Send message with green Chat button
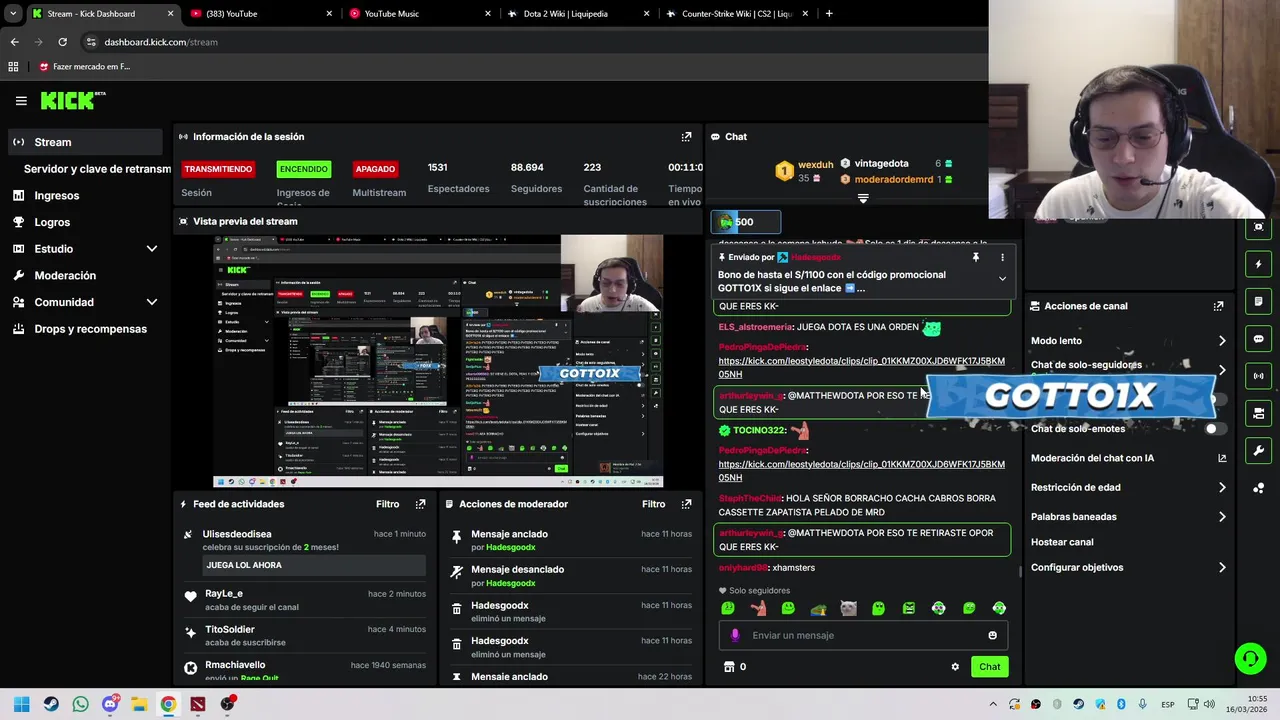 tap(989, 667)
